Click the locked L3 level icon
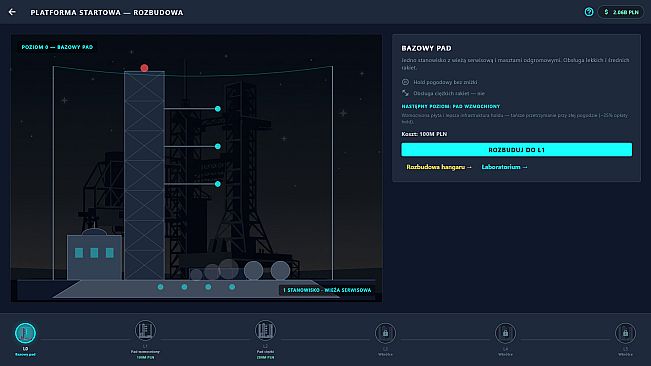651x366 pixels. click(385, 333)
